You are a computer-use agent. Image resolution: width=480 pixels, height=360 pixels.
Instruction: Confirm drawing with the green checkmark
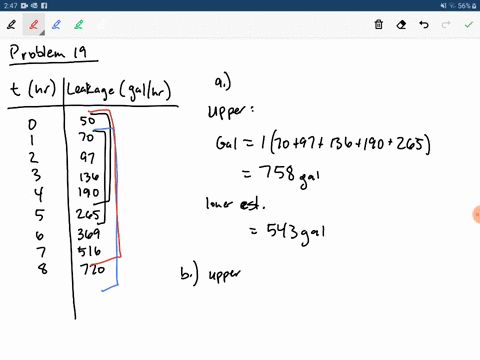(469, 25)
